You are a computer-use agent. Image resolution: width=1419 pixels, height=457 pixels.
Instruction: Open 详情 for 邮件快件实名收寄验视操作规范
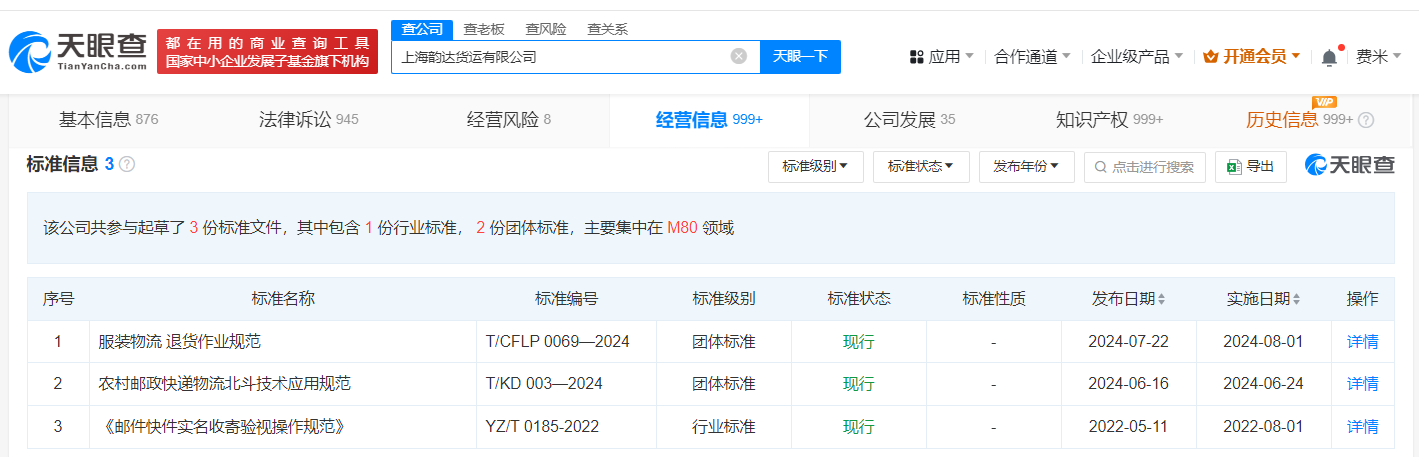coord(1362,427)
